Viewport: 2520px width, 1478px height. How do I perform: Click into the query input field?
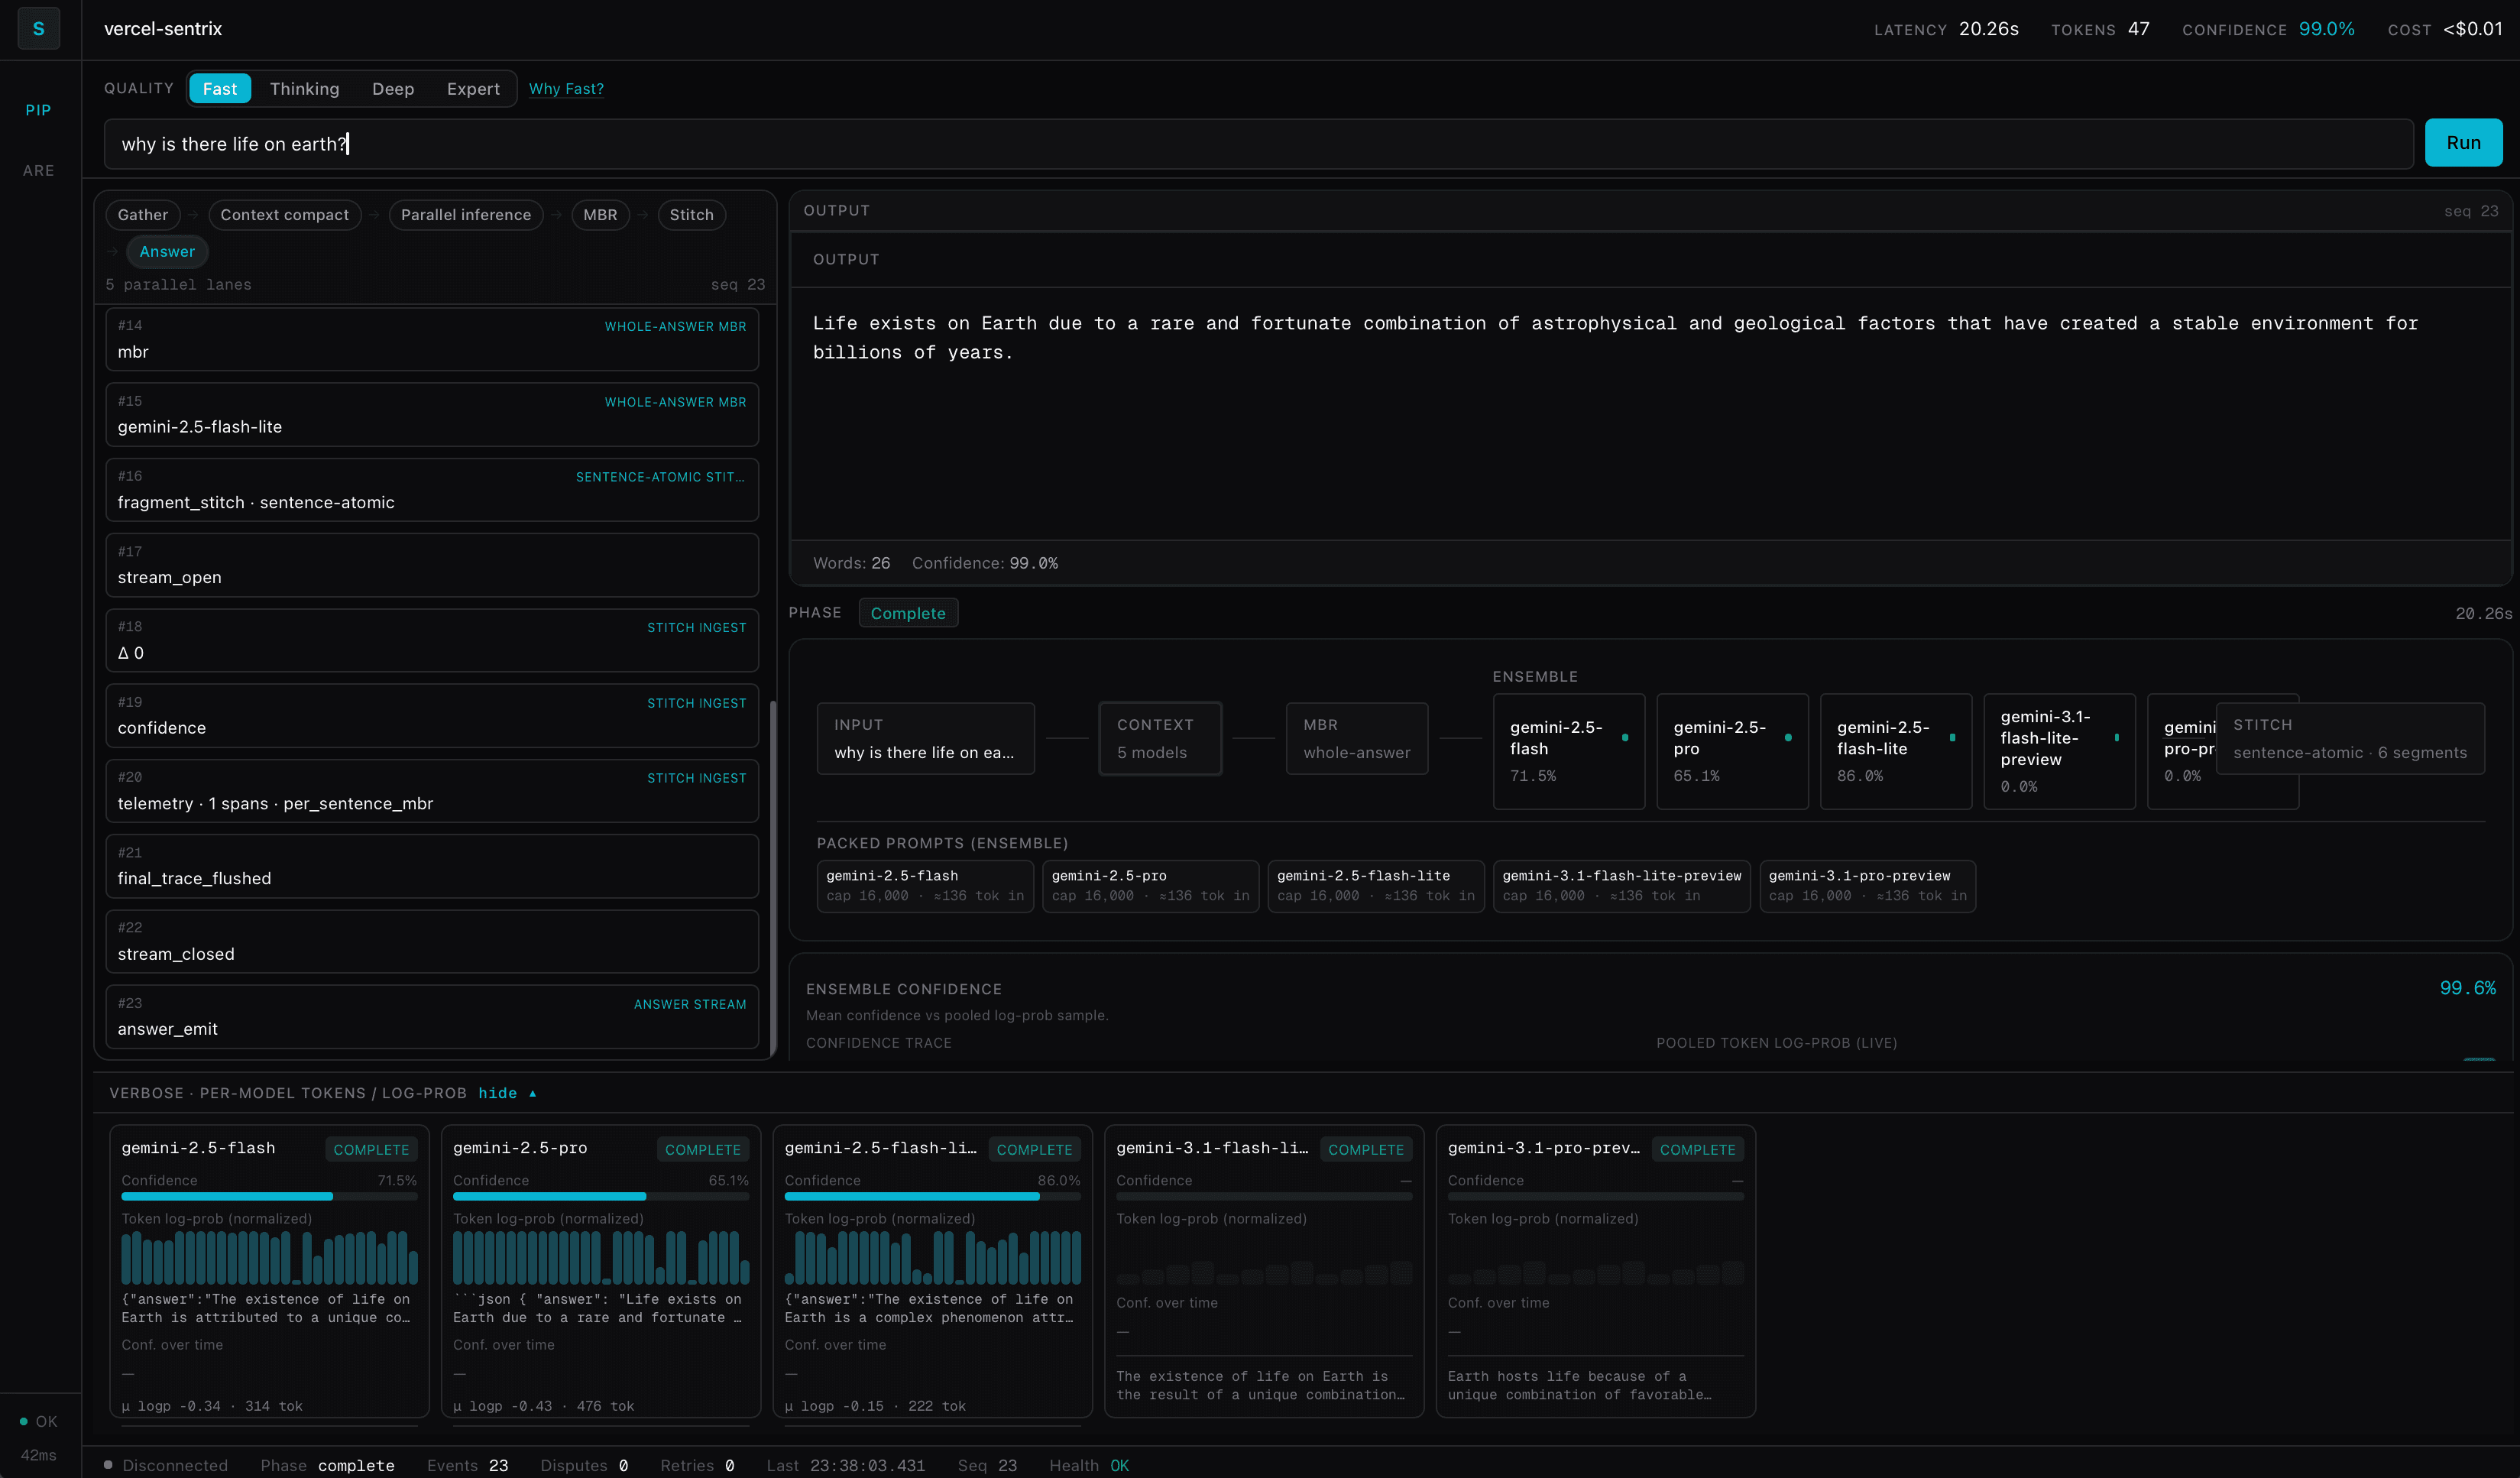point(1257,144)
